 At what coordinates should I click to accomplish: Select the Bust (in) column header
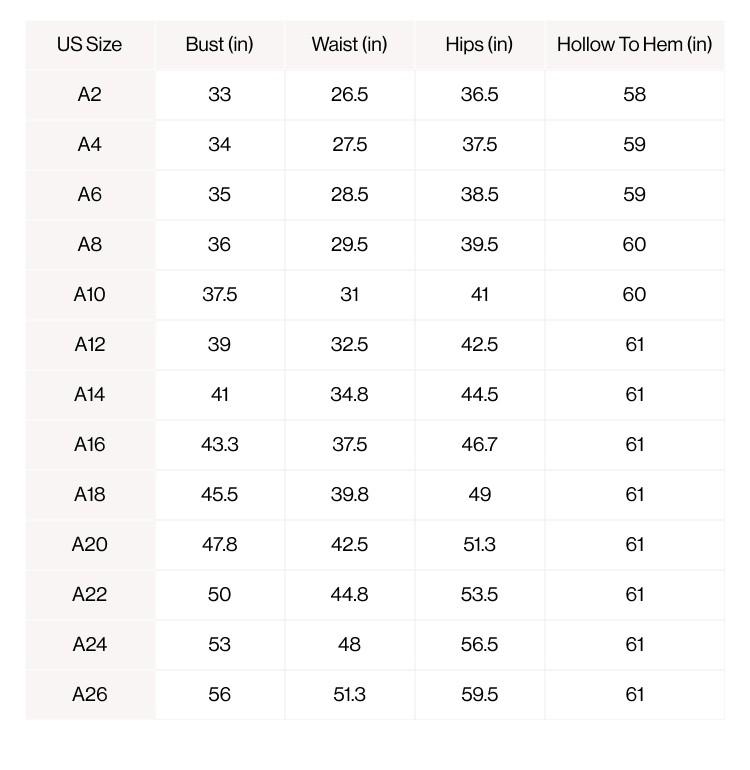219,44
